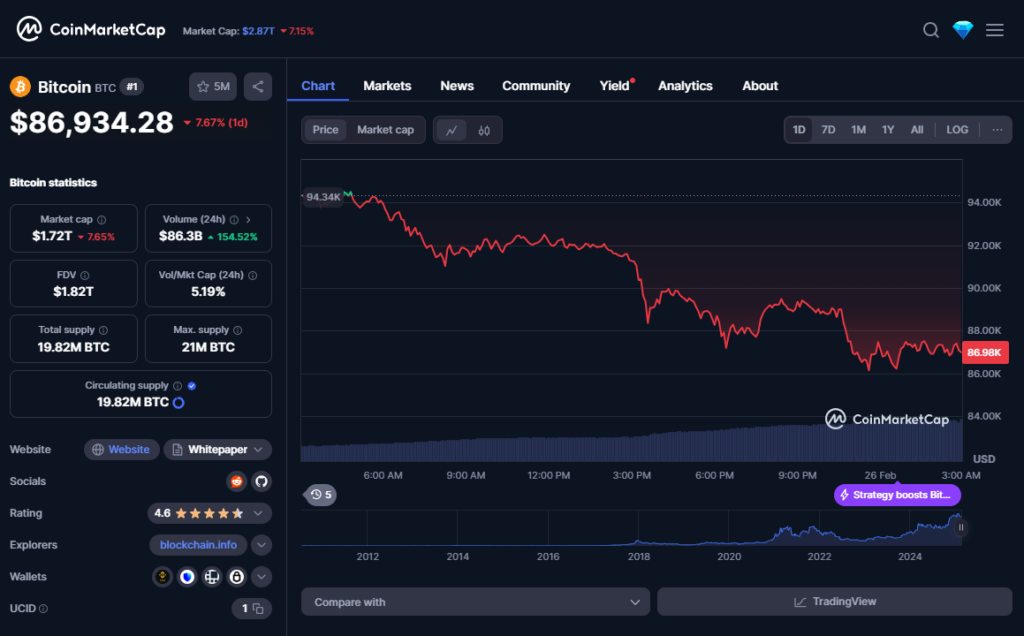Viewport: 1024px width, 636px height.
Task: Open the Compare with dropdown
Action: 475,602
